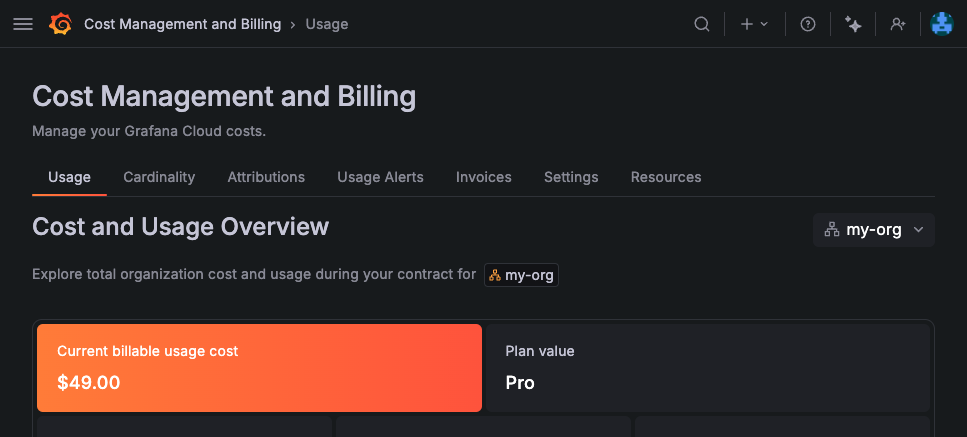Click the 'Manage your Grafana Cloud costs.' text
This screenshot has width=967, height=437.
tap(149, 131)
